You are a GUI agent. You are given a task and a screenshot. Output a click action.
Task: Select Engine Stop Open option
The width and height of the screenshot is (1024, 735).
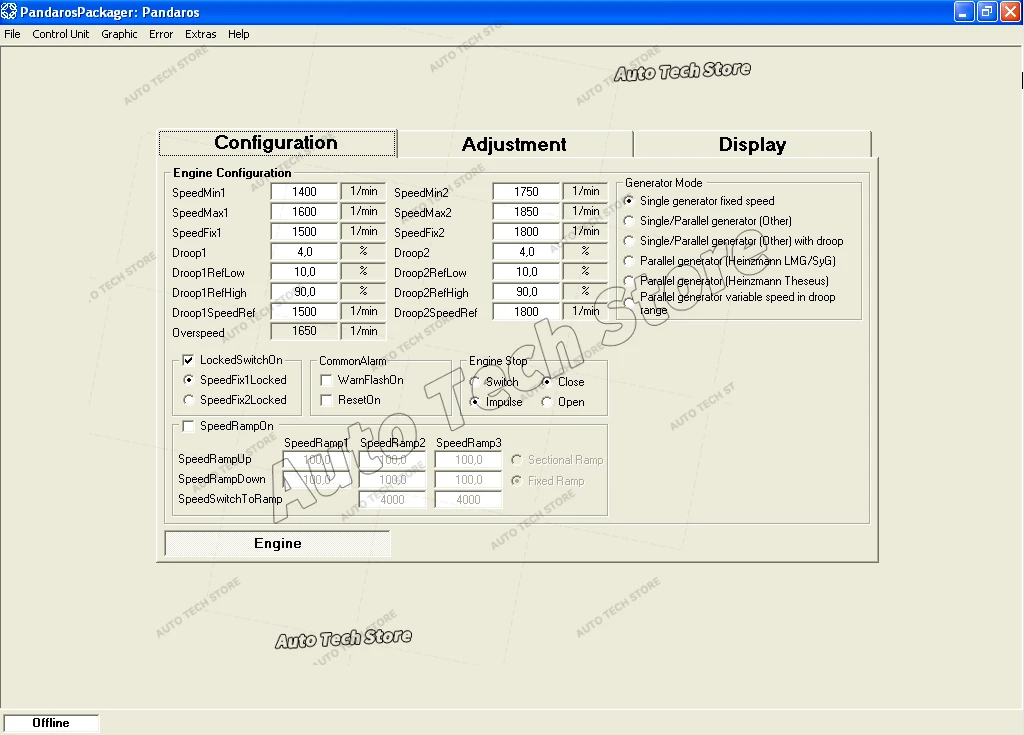(547, 402)
